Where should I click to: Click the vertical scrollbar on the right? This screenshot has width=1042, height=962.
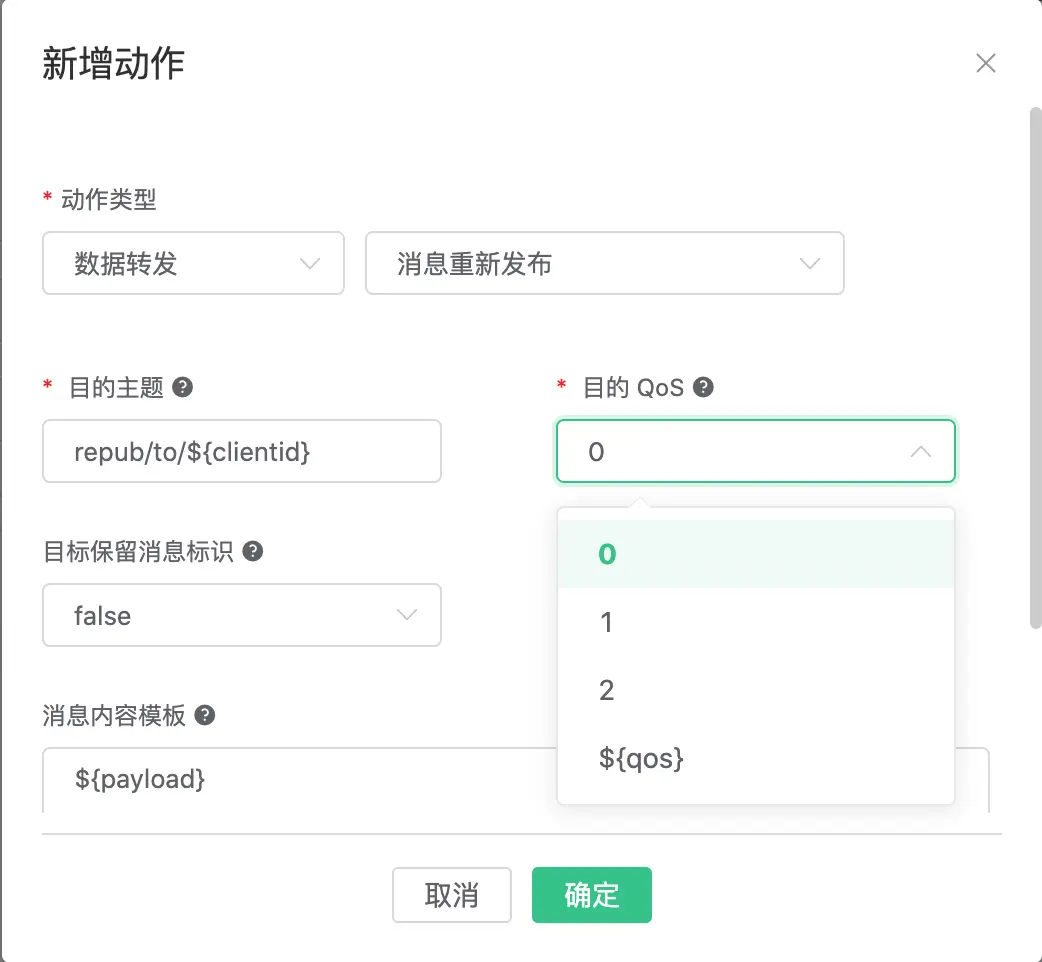(x=1033, y=370)
